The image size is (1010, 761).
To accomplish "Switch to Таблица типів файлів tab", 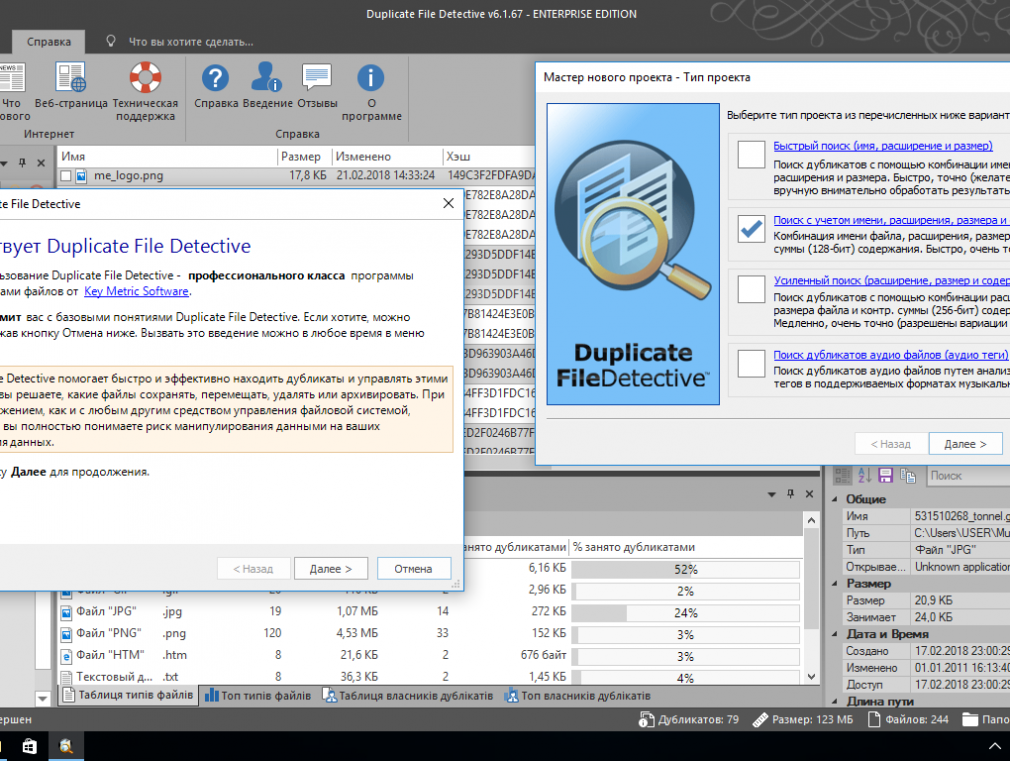I will tap(128, 695).
